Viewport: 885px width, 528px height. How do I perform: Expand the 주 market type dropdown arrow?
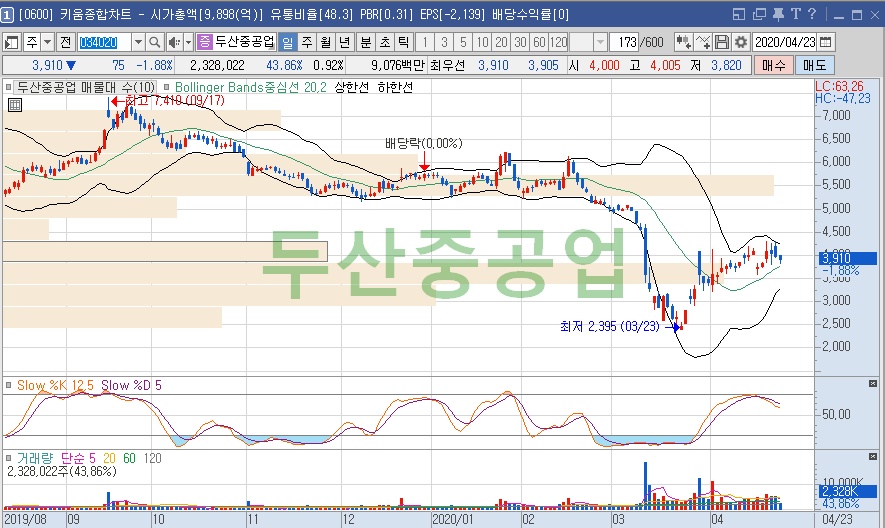(47, 42)
